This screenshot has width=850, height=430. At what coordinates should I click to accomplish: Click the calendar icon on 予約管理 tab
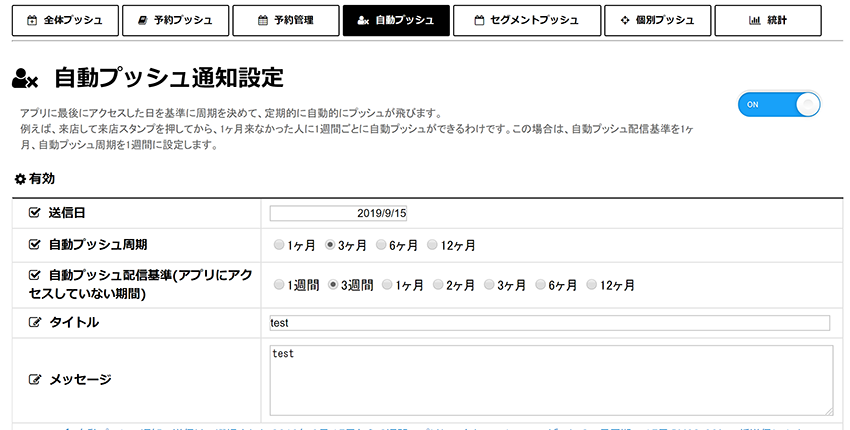click(x=263, y=21)
